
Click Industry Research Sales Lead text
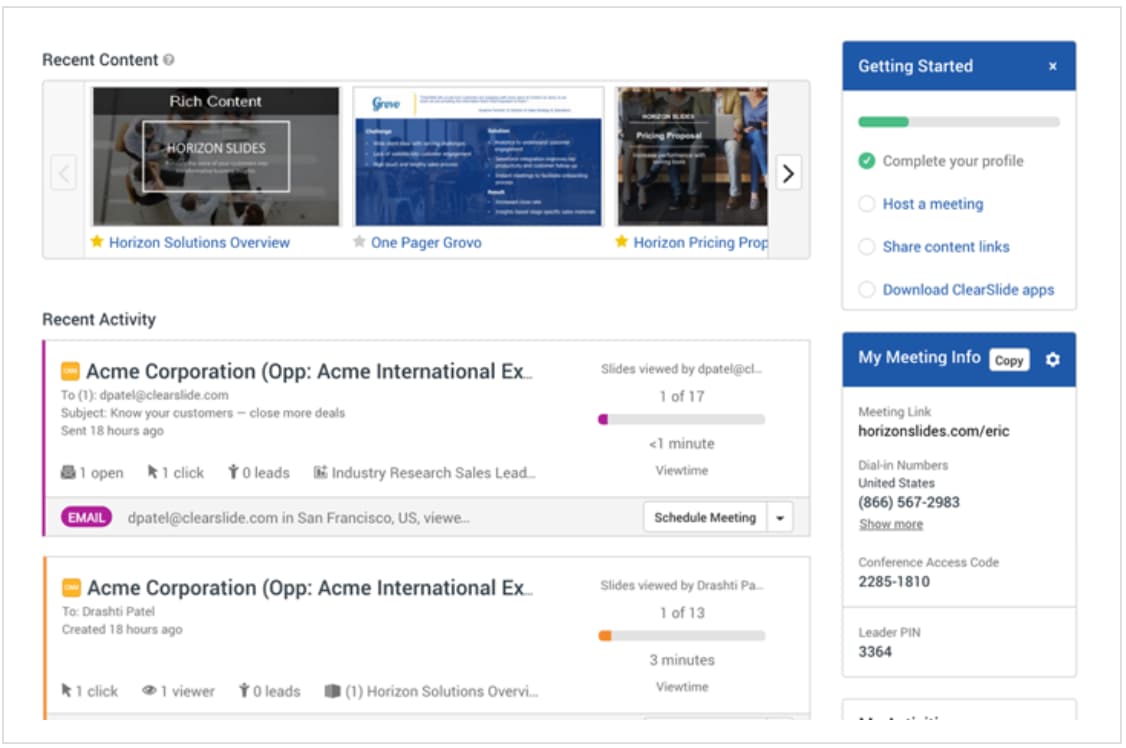(433, 472)
